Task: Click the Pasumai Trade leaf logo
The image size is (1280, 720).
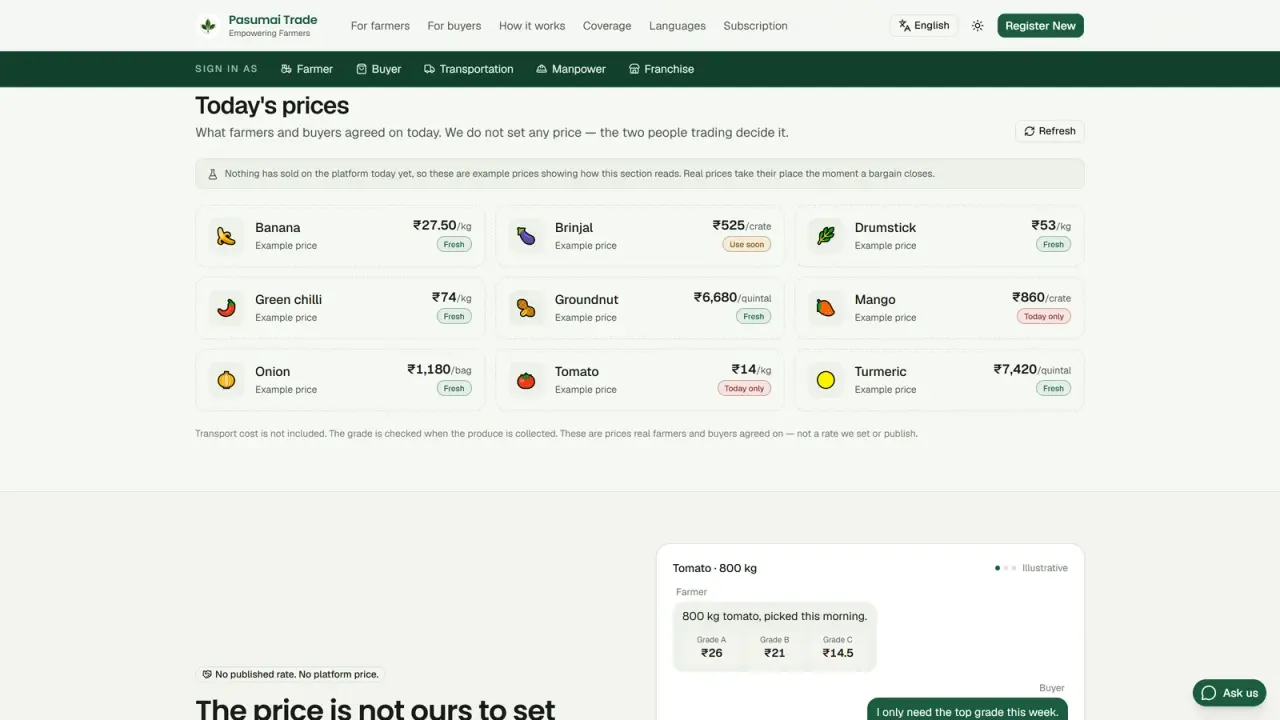Action: 208,26
